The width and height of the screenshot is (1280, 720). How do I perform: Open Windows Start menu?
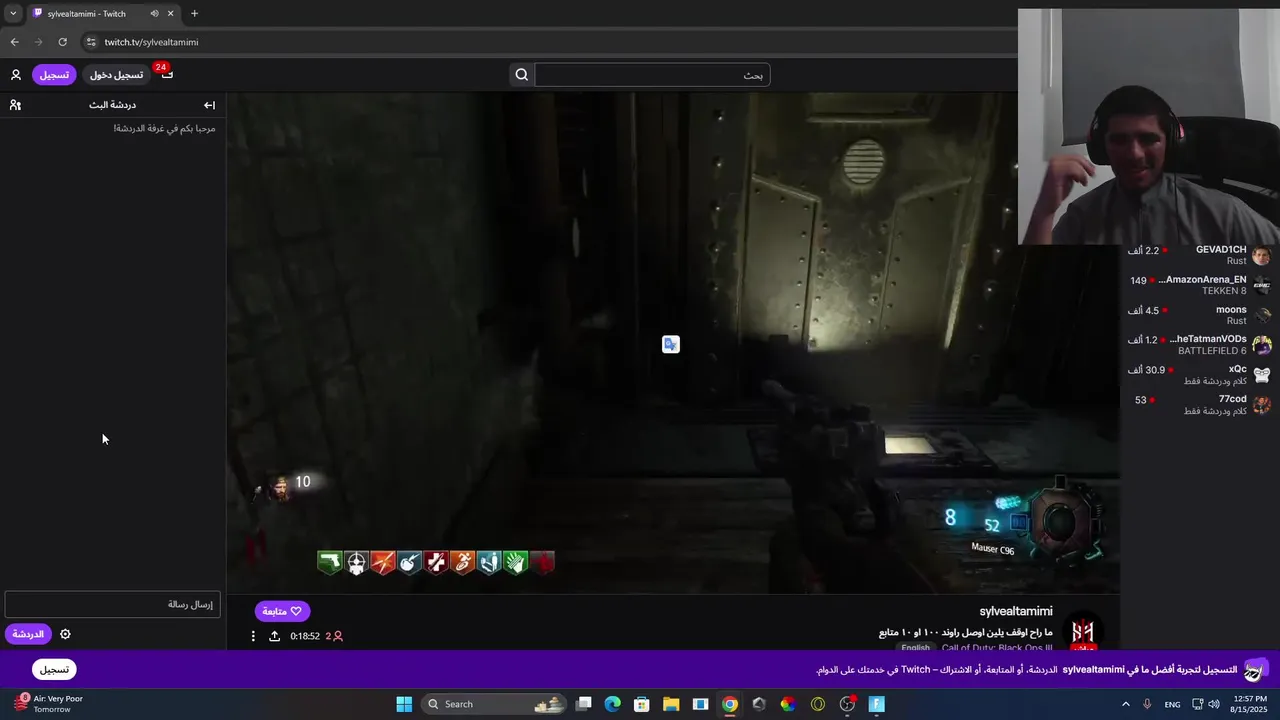[404, 704]
